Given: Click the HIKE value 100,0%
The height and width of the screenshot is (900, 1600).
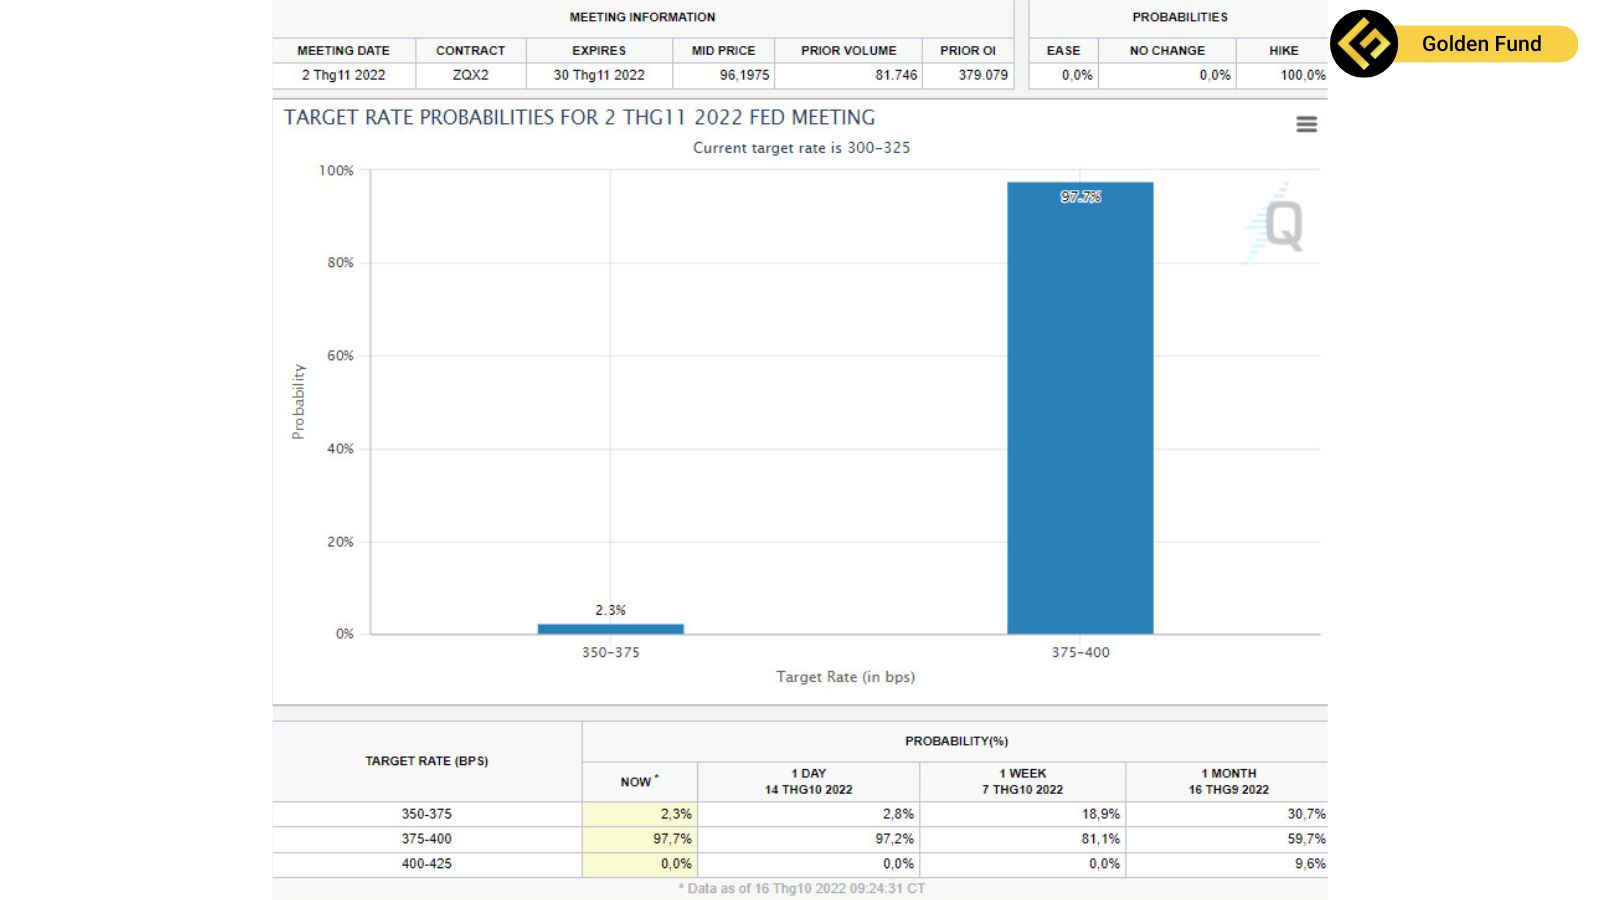Looking at the screenshot, I should coord(1303,75).
